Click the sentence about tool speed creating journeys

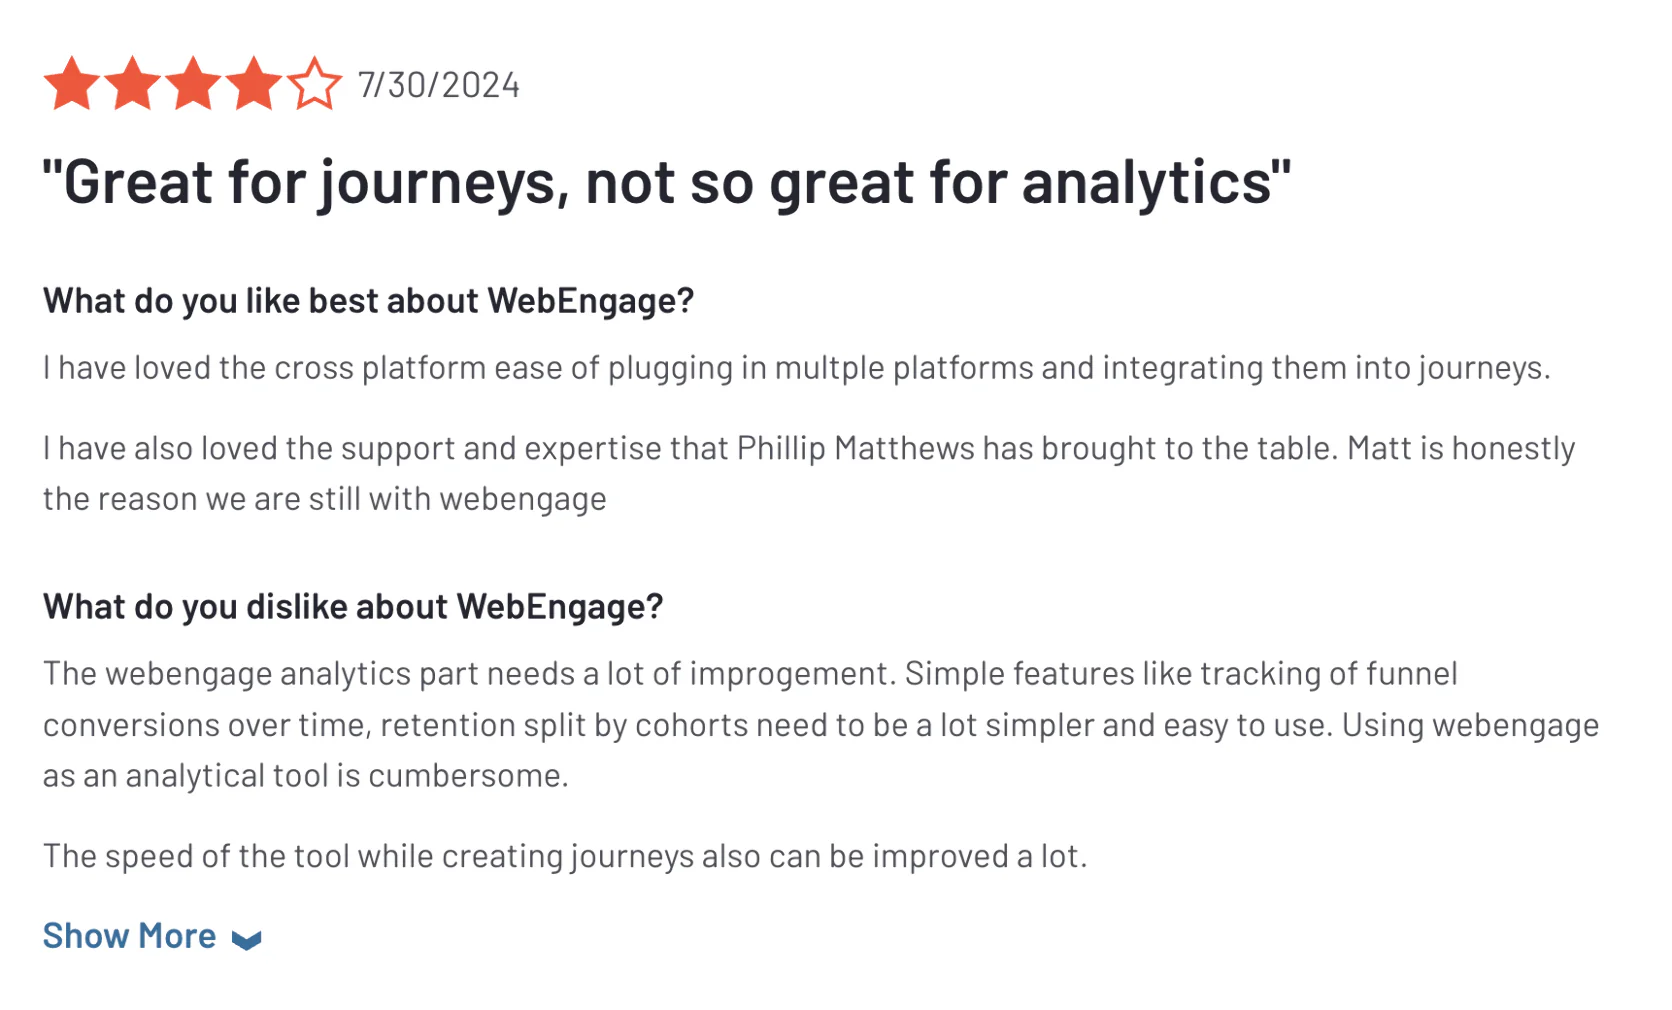point(565,856)
